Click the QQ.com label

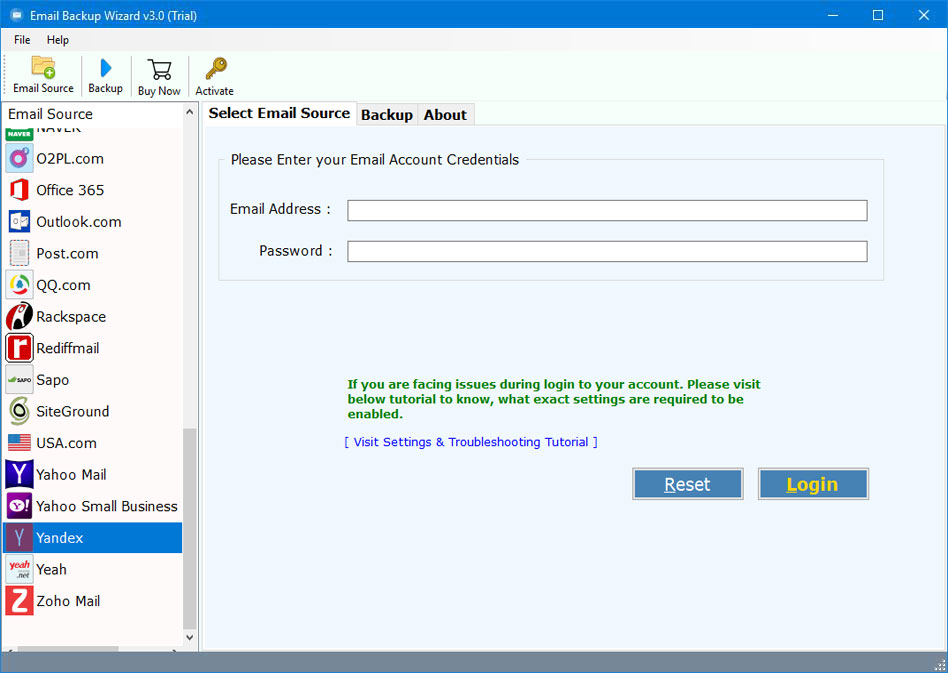pyautogui.click(x=63, y=285)
